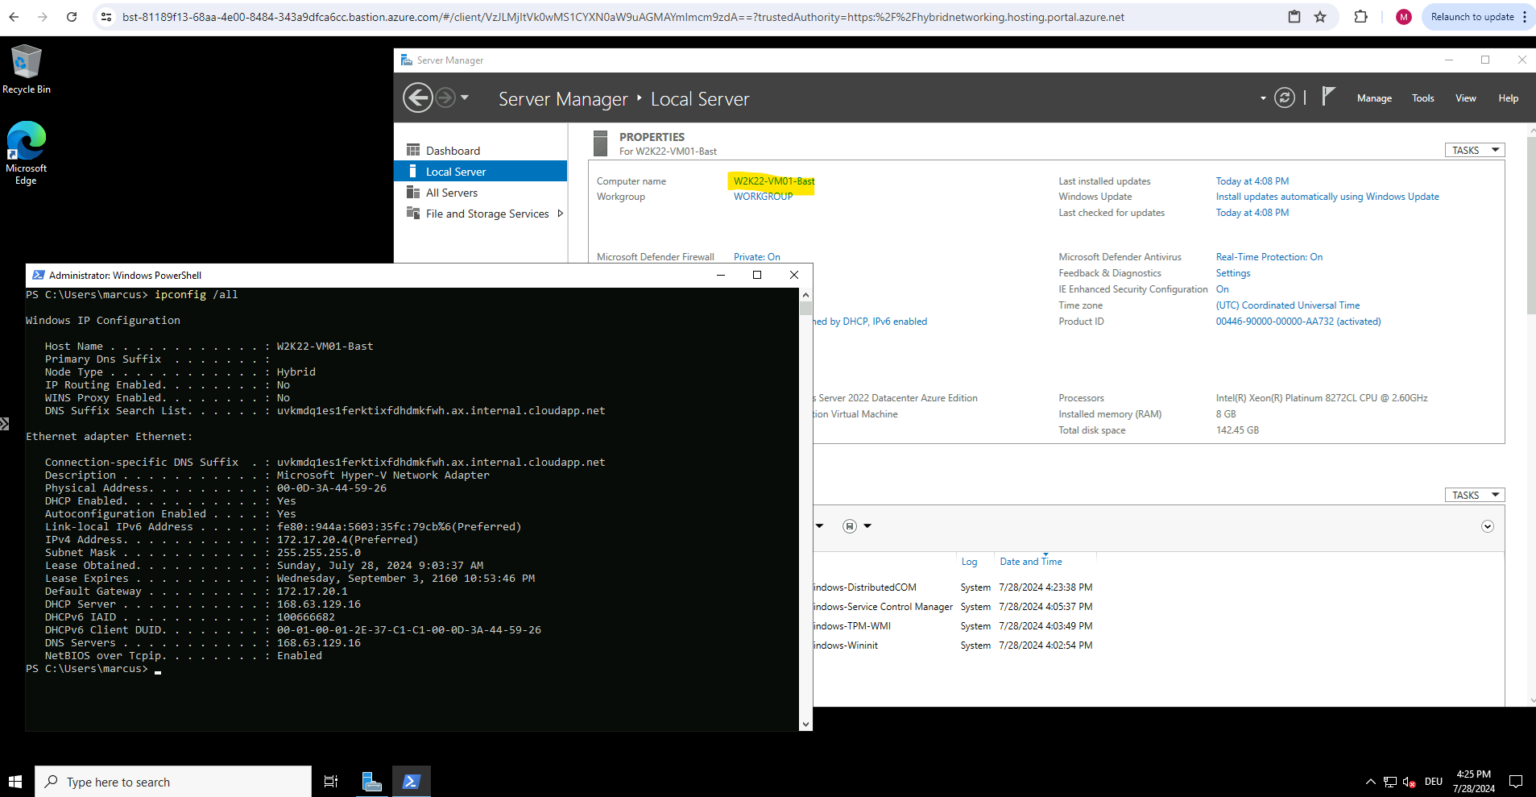The width and height of the screenshot is (1536, 797).
Task: Open the Manage menu
Action: [1374, 98]
